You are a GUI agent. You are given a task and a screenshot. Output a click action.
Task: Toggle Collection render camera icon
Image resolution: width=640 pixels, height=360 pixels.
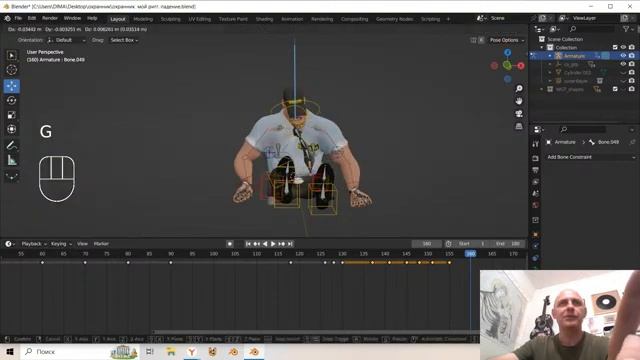[x=631, y=47]
